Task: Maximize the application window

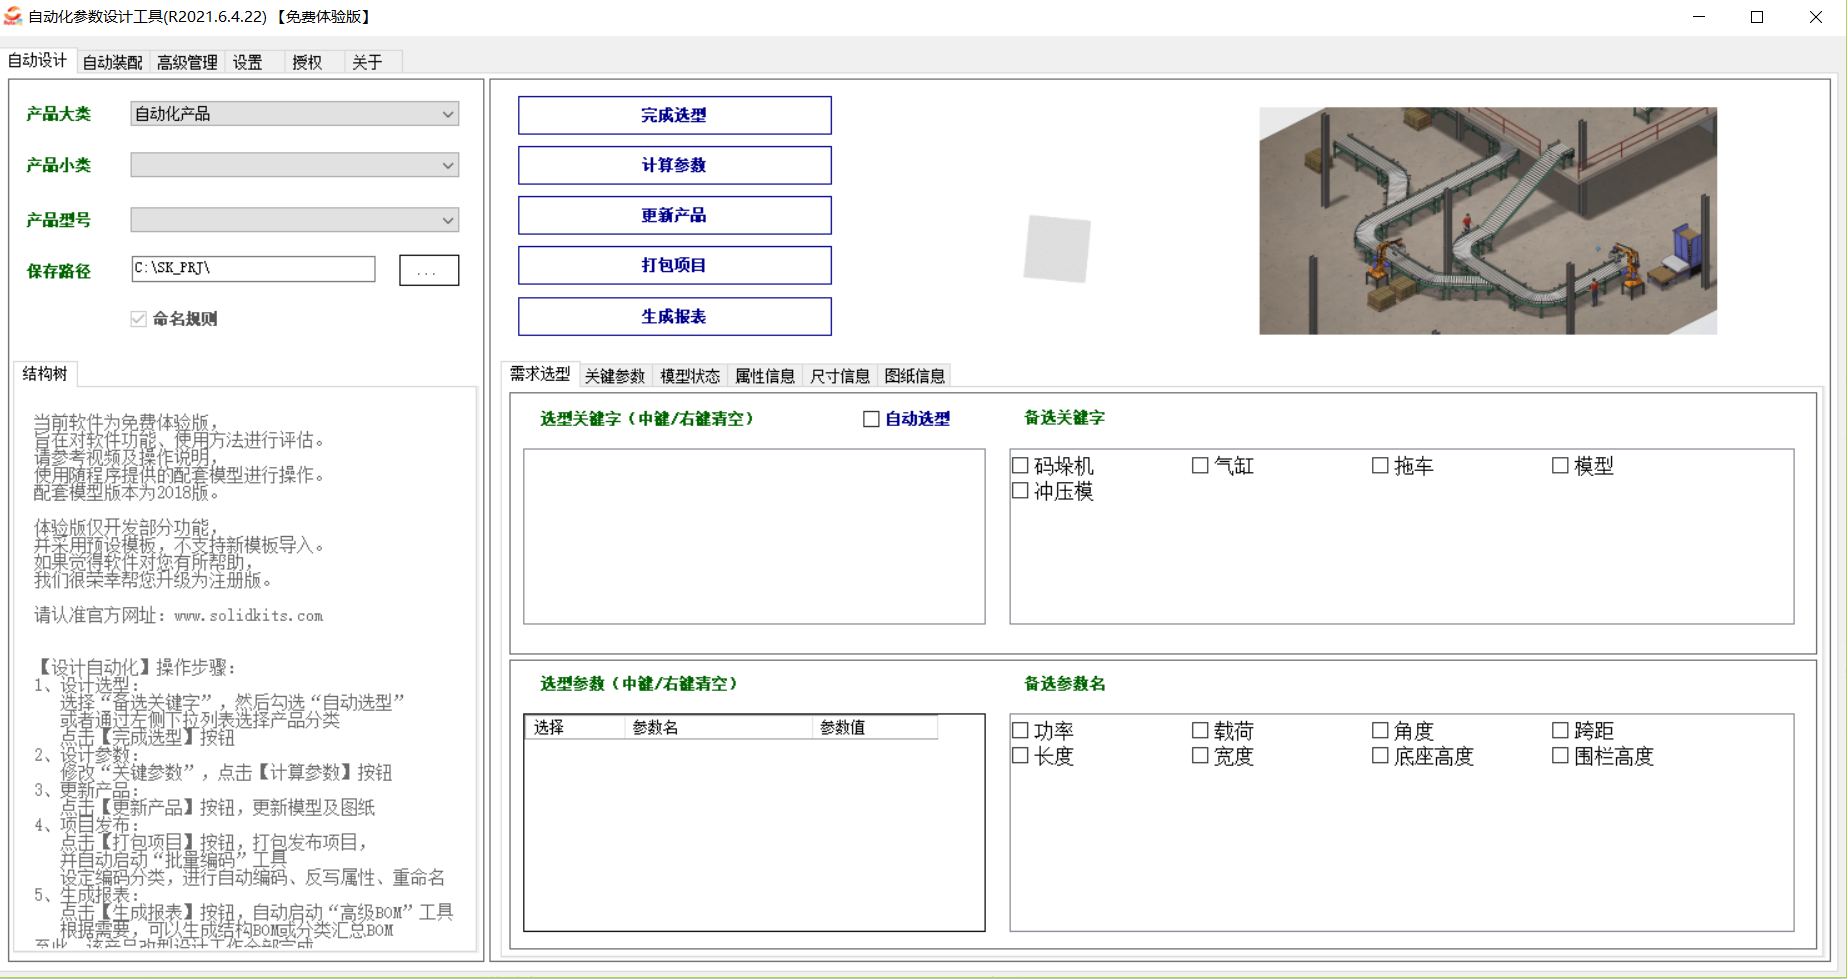Action: (1757, 17)
